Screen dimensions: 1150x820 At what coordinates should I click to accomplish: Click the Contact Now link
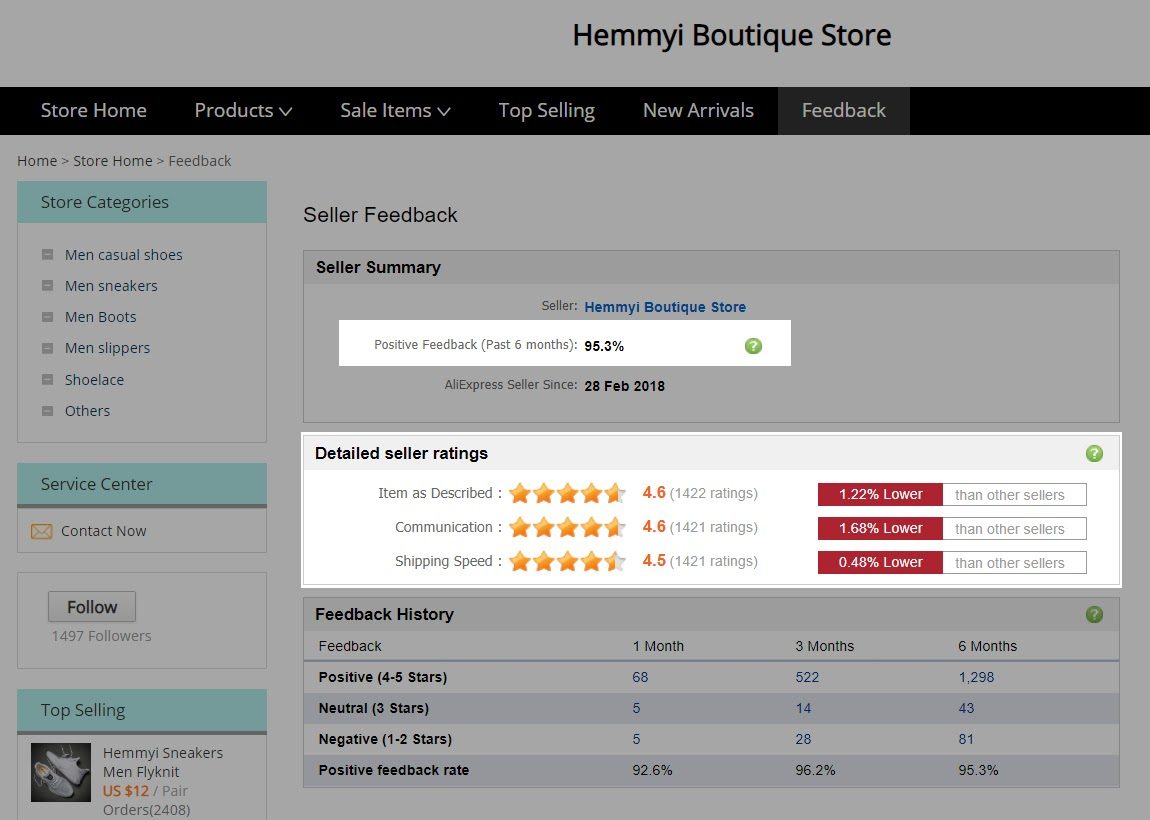click(x=103, y=531)
